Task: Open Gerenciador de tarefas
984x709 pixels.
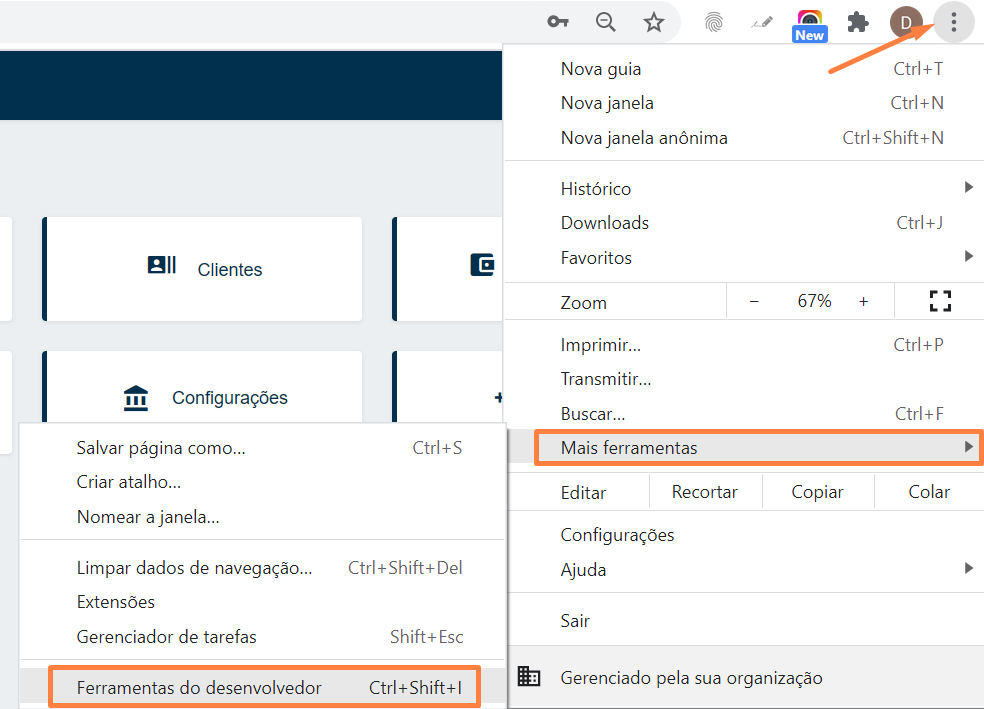Action: point(262,637)
